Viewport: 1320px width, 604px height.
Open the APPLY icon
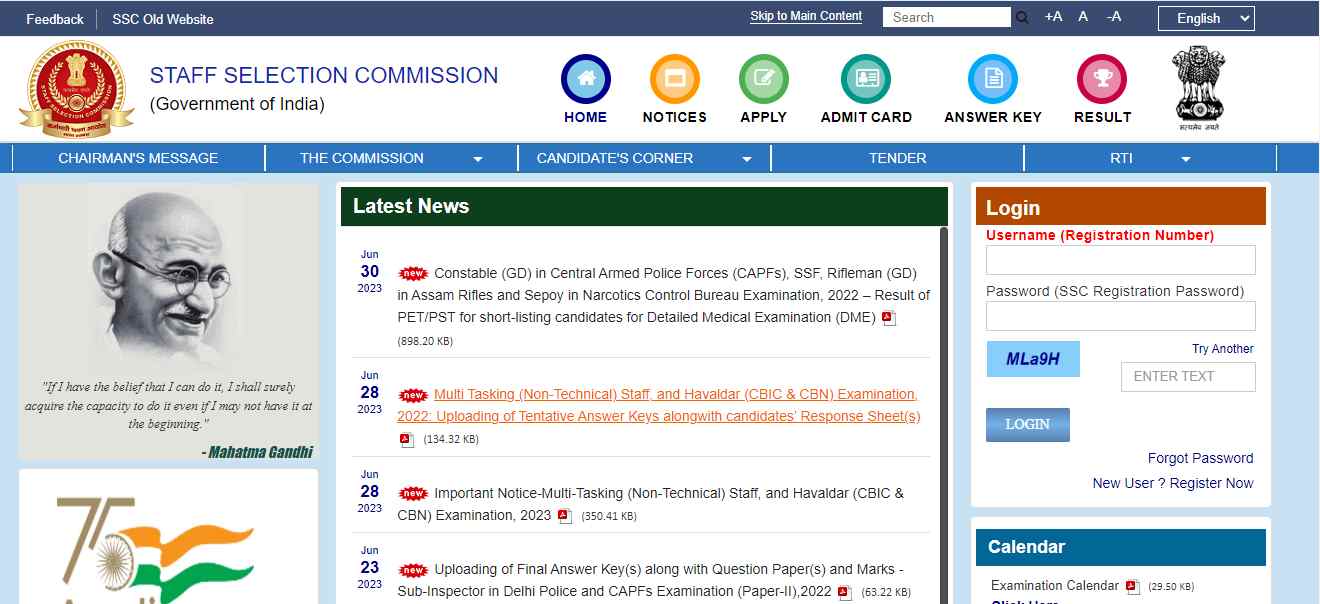(x=763, y=79)
